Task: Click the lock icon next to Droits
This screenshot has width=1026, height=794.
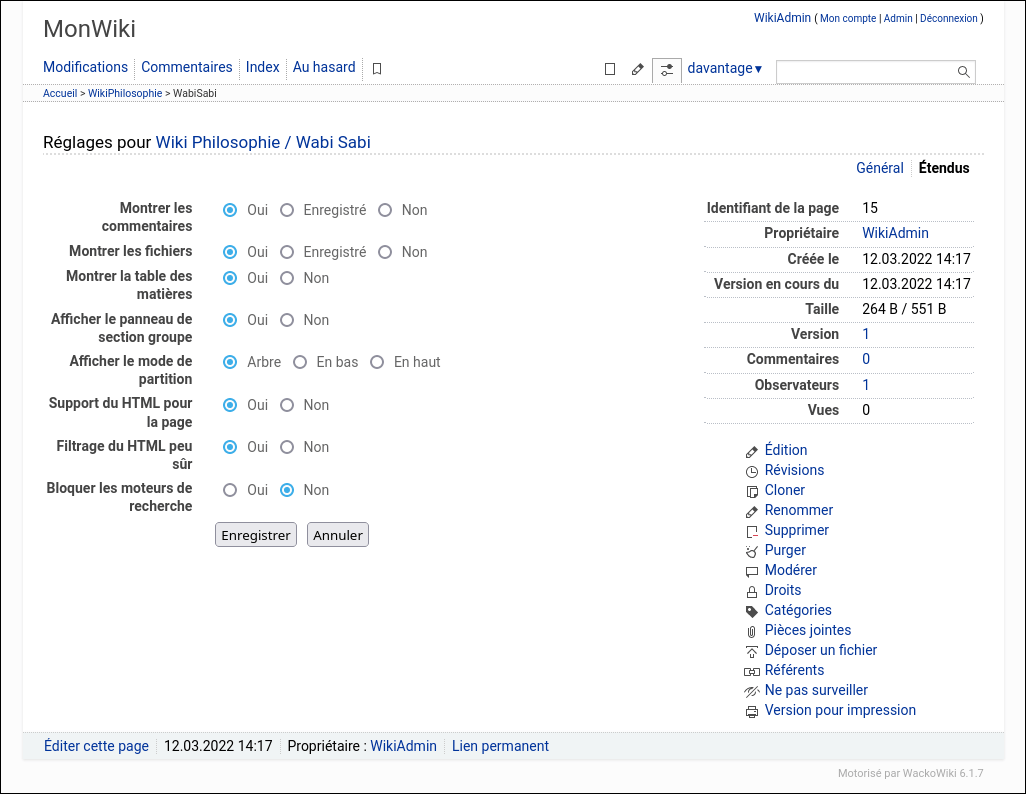Action: click(752, 591)
